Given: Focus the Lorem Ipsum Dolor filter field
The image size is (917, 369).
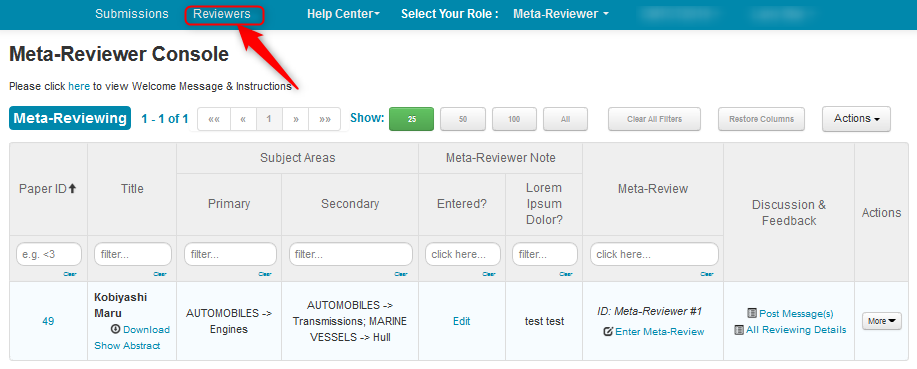Looking at the screenshot, I should click(544, 254).
